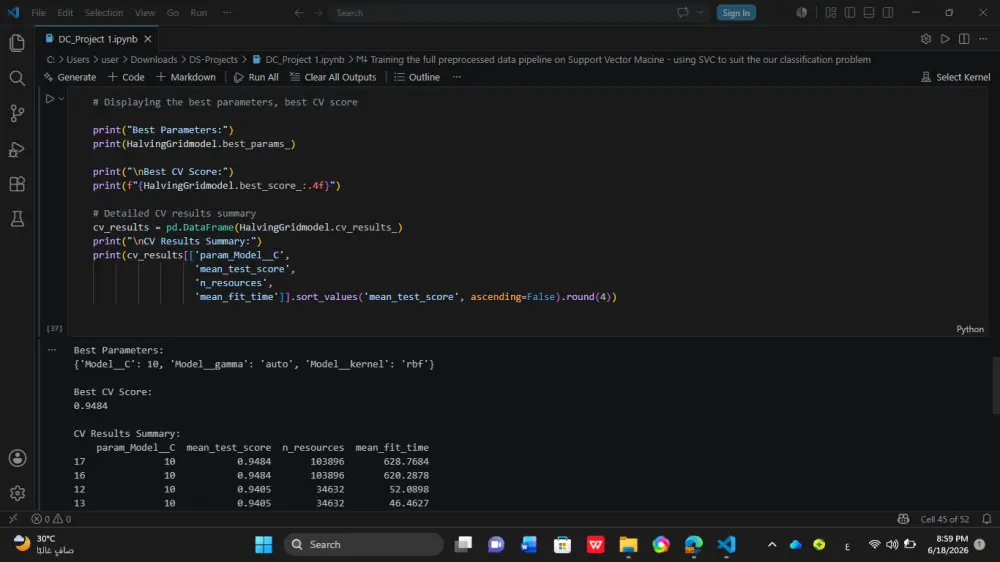Customize layout icon in title bar
This screenshot has height=562, width=1000.
[x=830, y=13]
